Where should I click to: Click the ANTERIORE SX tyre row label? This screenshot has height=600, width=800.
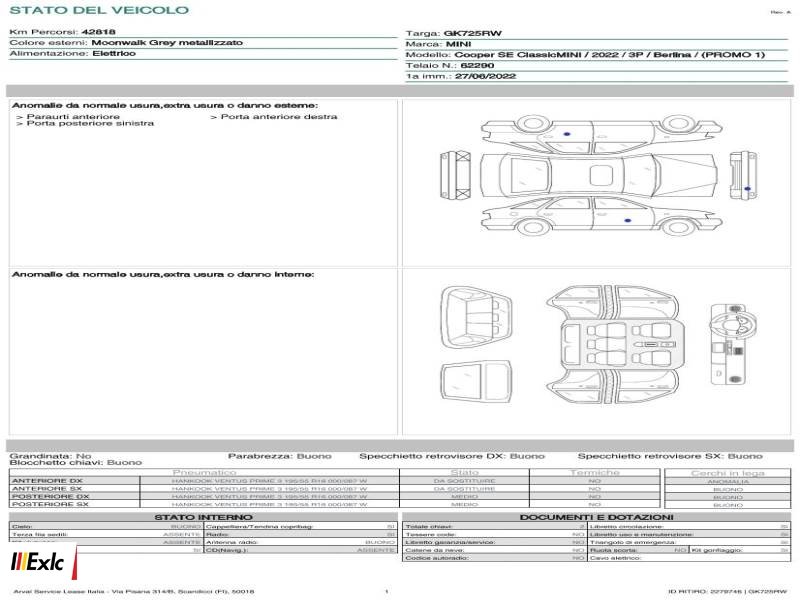[47, 488]
